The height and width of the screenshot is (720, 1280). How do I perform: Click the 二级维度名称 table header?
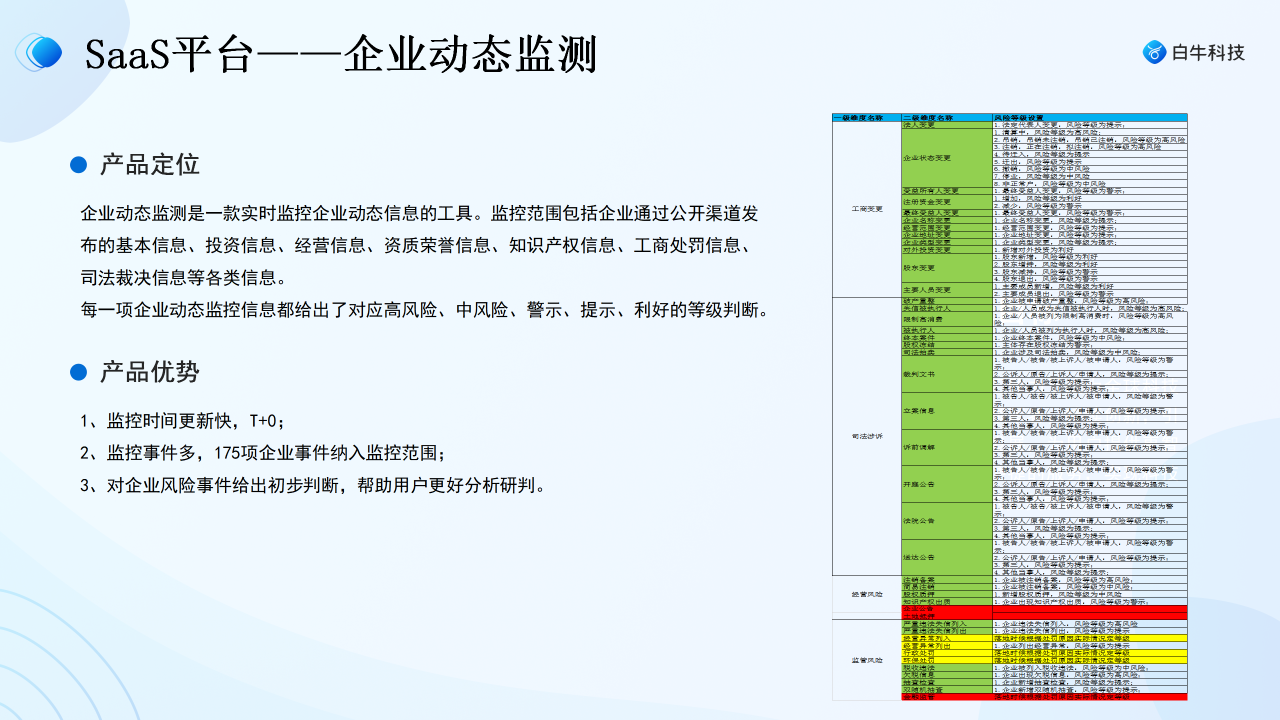click(x=946, y=117)
